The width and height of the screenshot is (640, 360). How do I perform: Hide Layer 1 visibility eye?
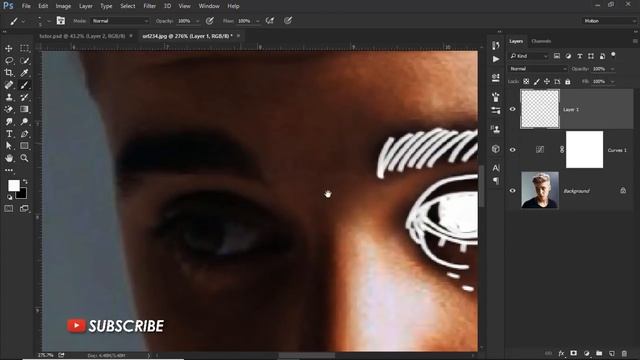(x=512, y=109)
